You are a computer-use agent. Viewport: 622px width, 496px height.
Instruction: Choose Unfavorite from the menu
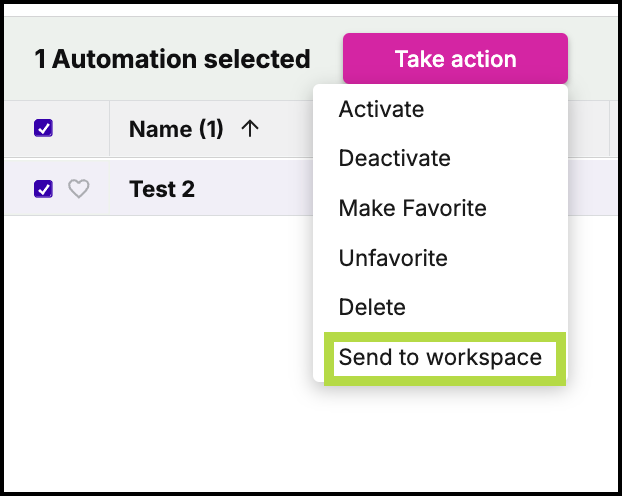393,258
